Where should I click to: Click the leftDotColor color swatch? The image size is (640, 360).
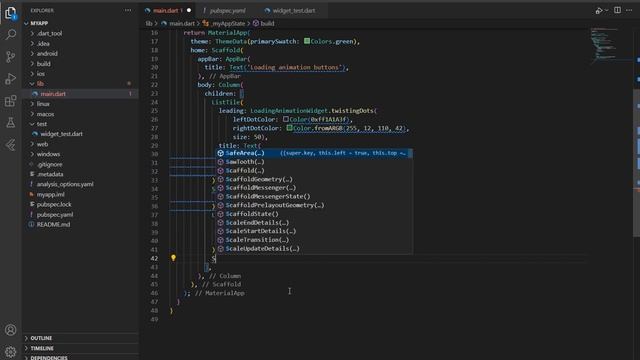click(x=286, y=119)
